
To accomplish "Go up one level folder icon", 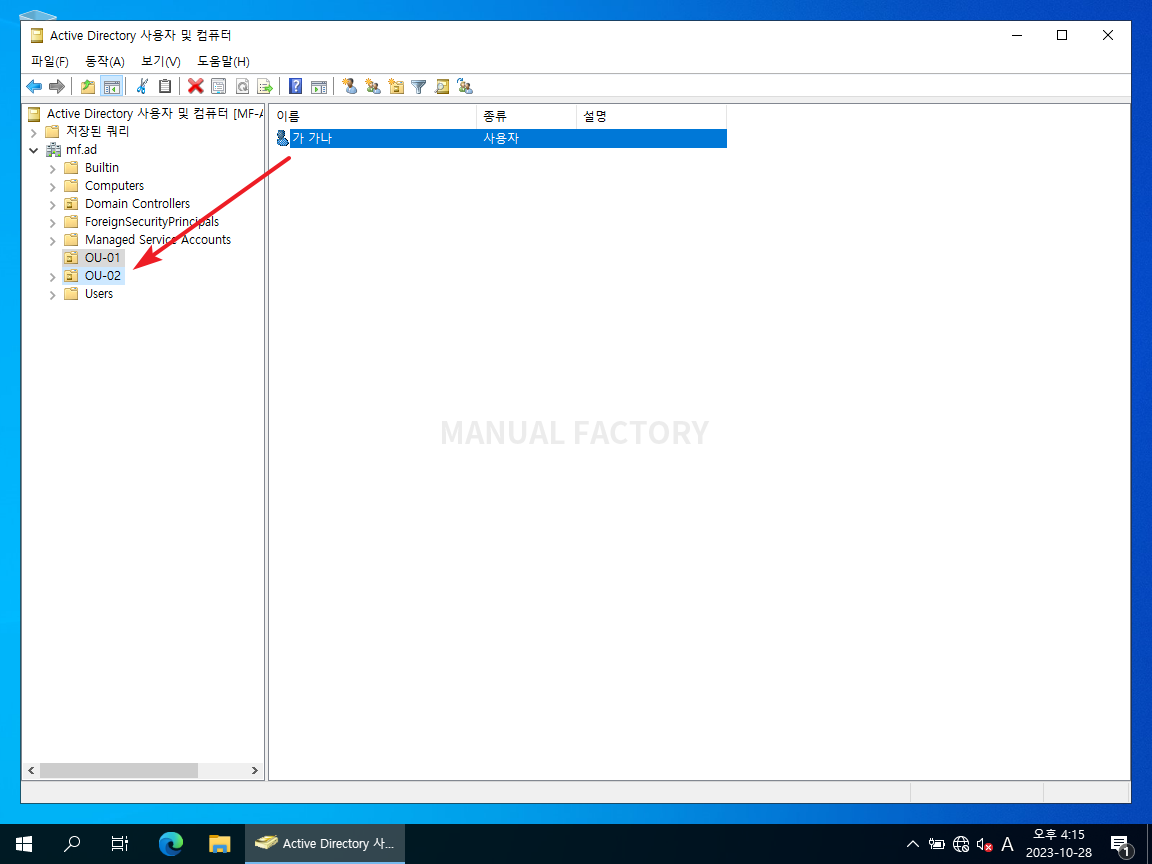I will [87, 87].
